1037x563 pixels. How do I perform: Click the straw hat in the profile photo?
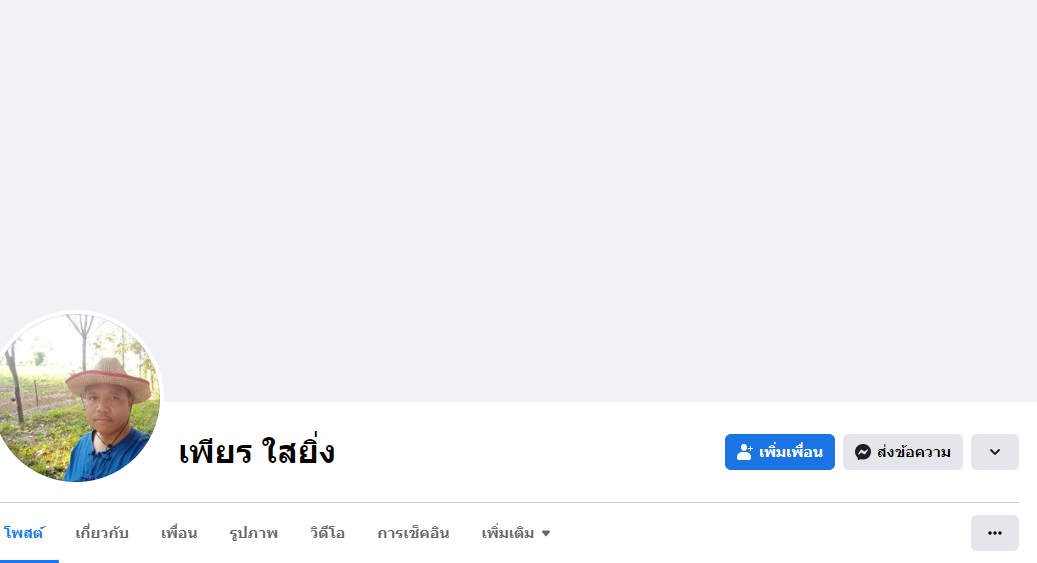(x=109, y=378)
